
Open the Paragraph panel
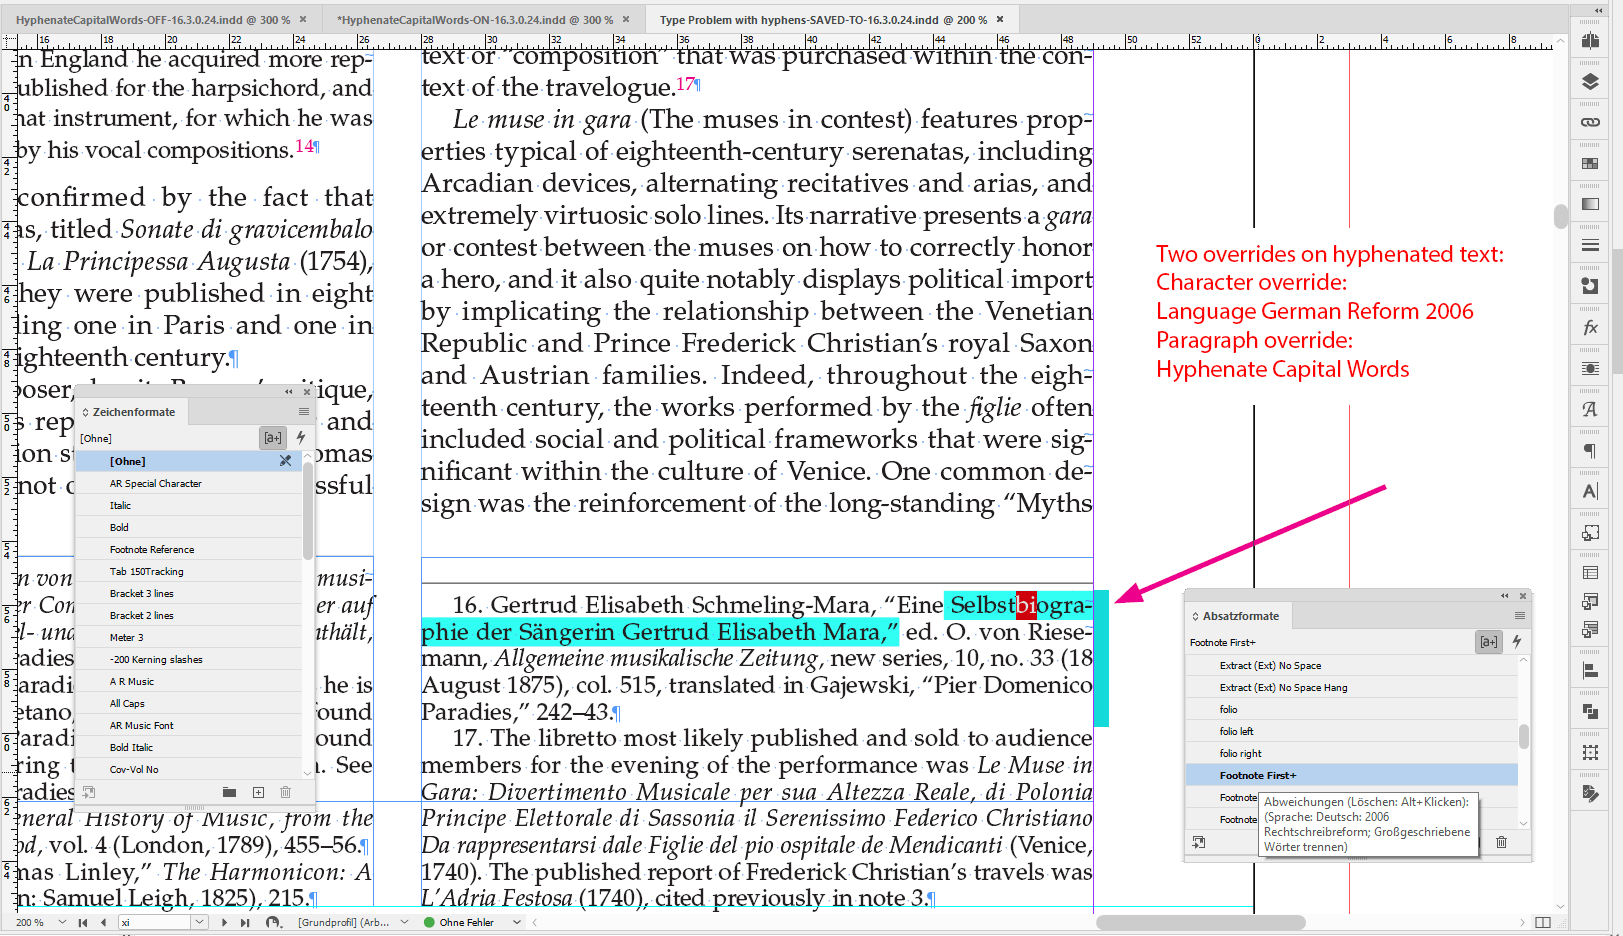(x=1589, y=452)
